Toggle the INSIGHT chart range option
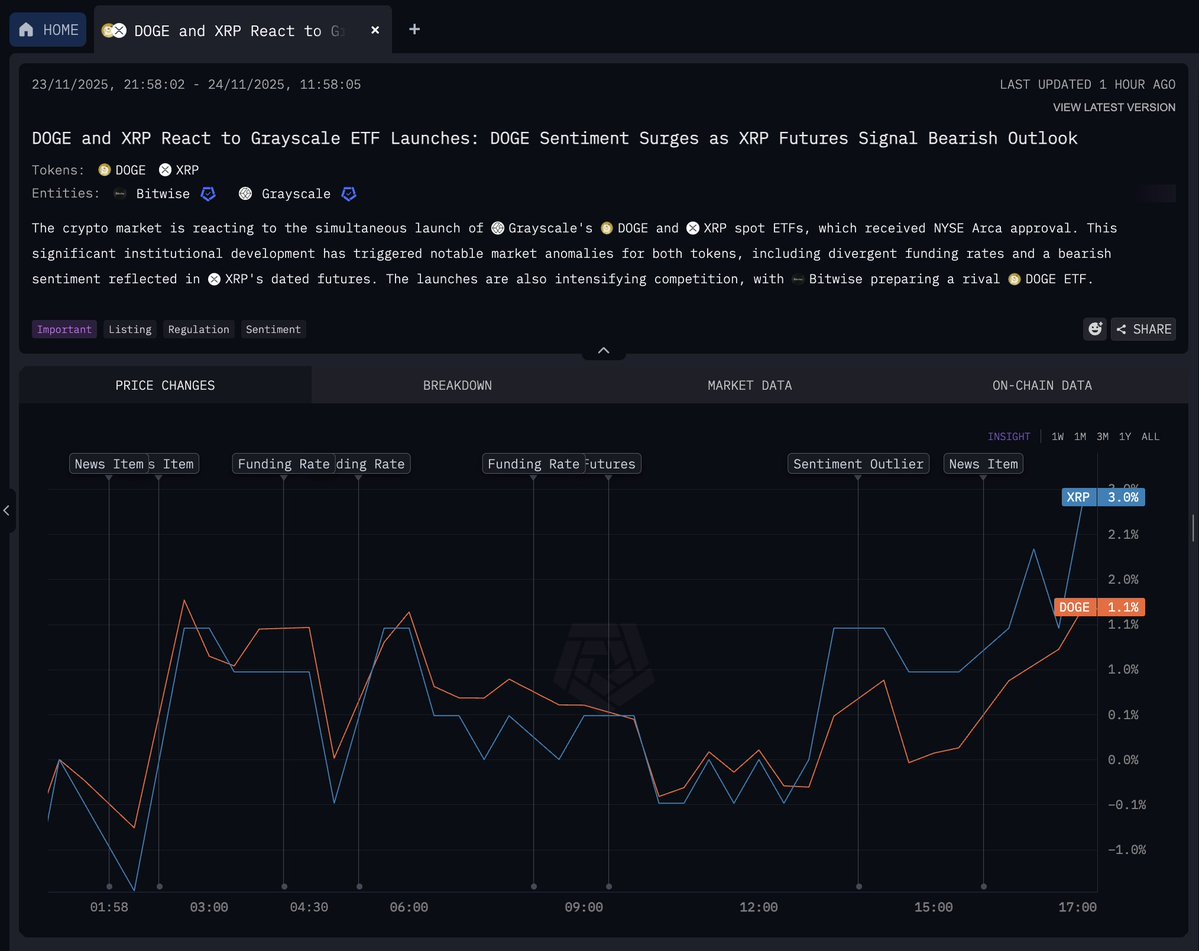 pyautogui.click(x=1009, y=437)
